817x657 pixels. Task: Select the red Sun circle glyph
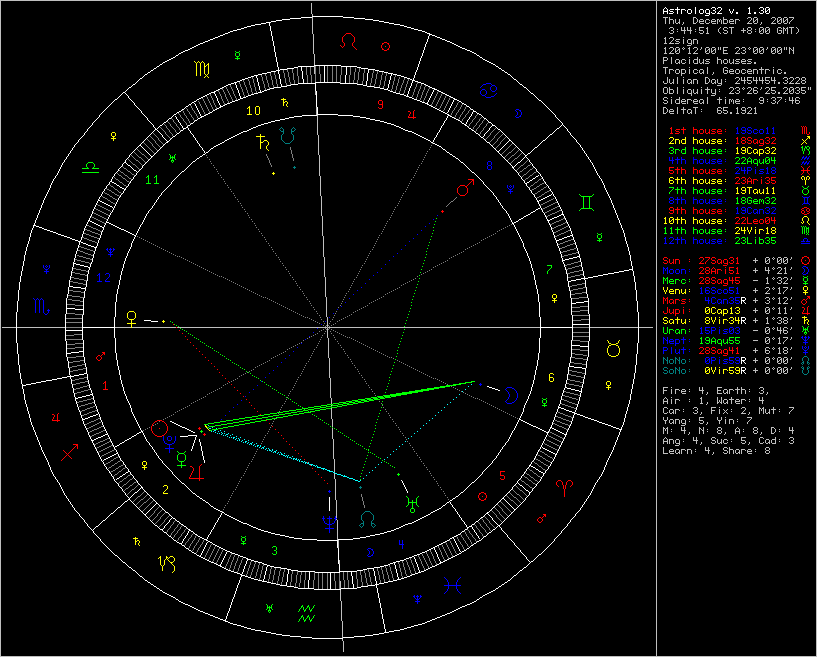[159, 430]
